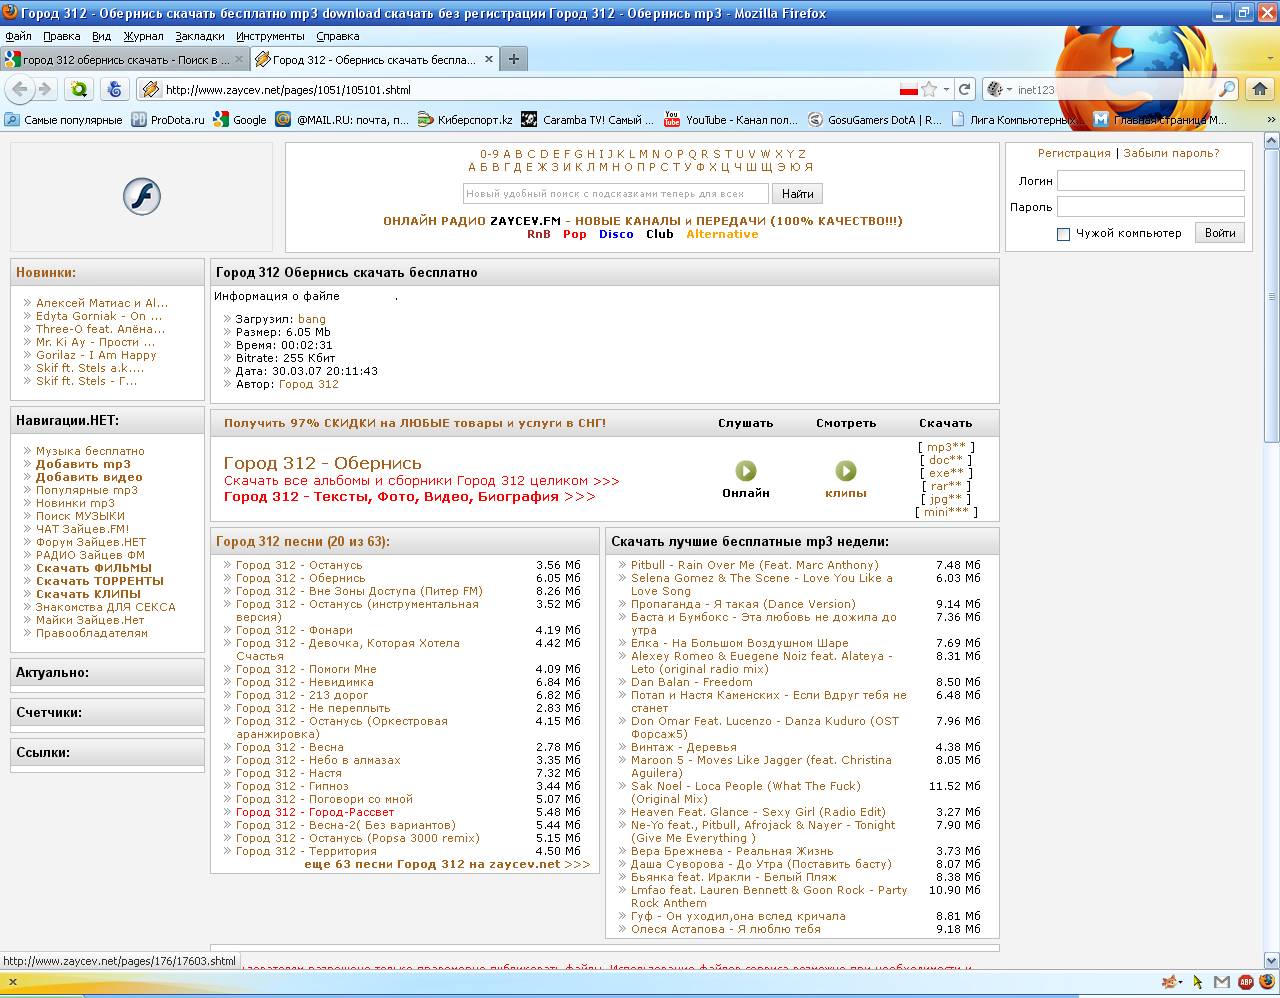Reload the page with the refresh icon
The width and height of the screenshot is (1280, 998).
[965, 89]
